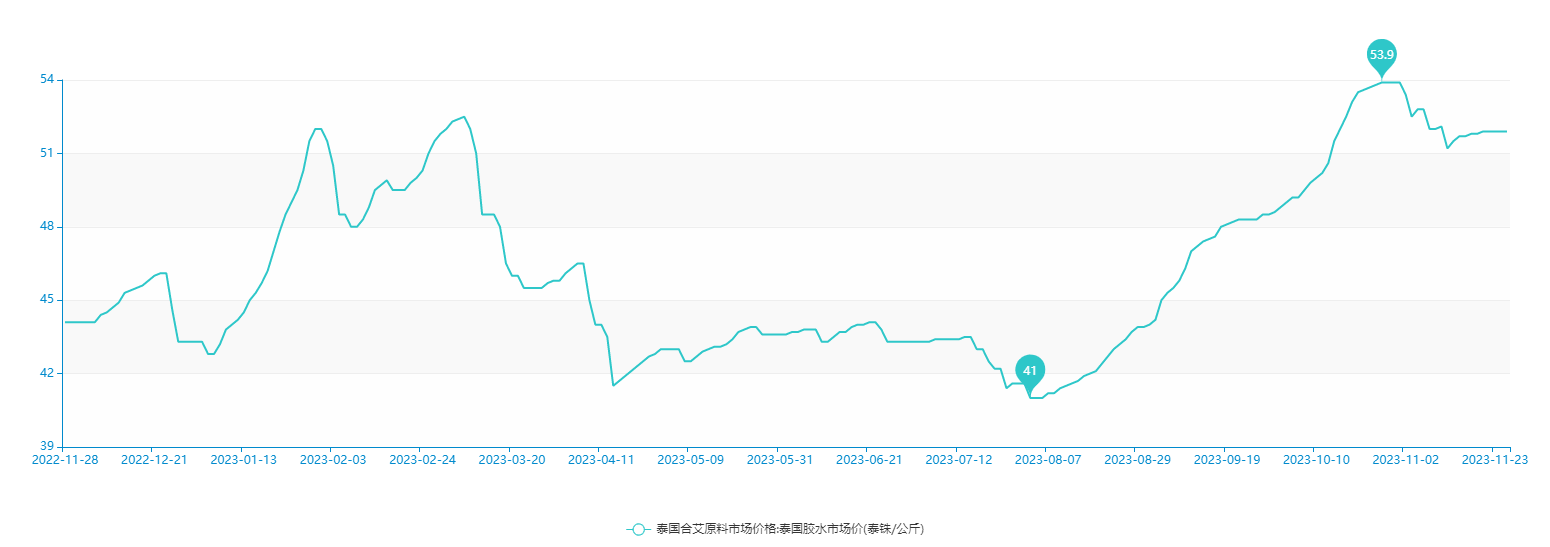
Task: Select the 2023-08-29 axis date label
Action: (1137, 460)
